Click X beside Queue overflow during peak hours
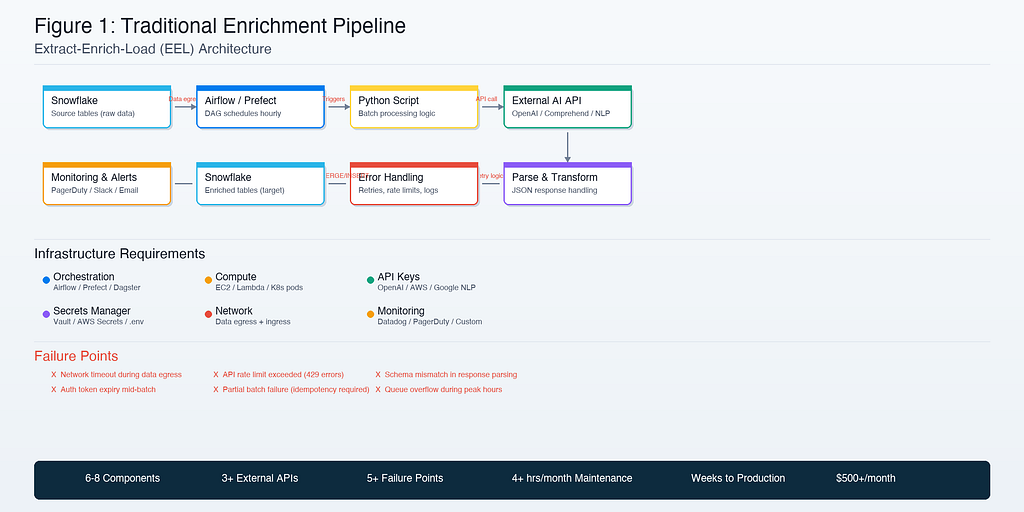1024x512 pixels. [x=377, y=389]
